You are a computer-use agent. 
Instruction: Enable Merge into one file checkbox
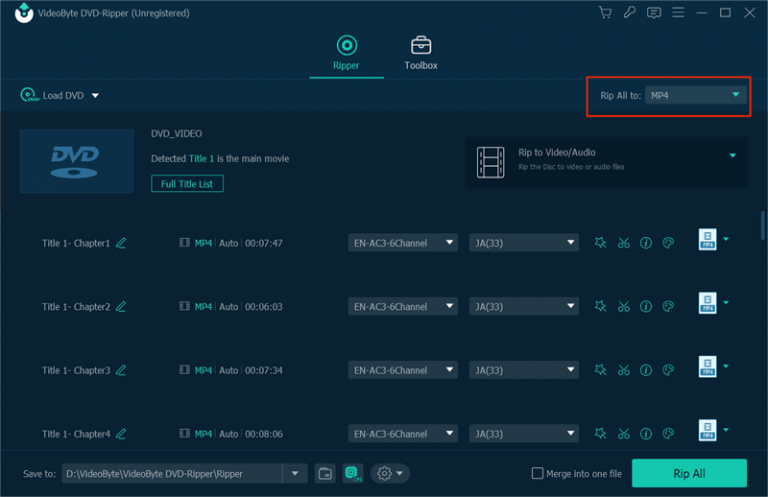tap(537, 473)
